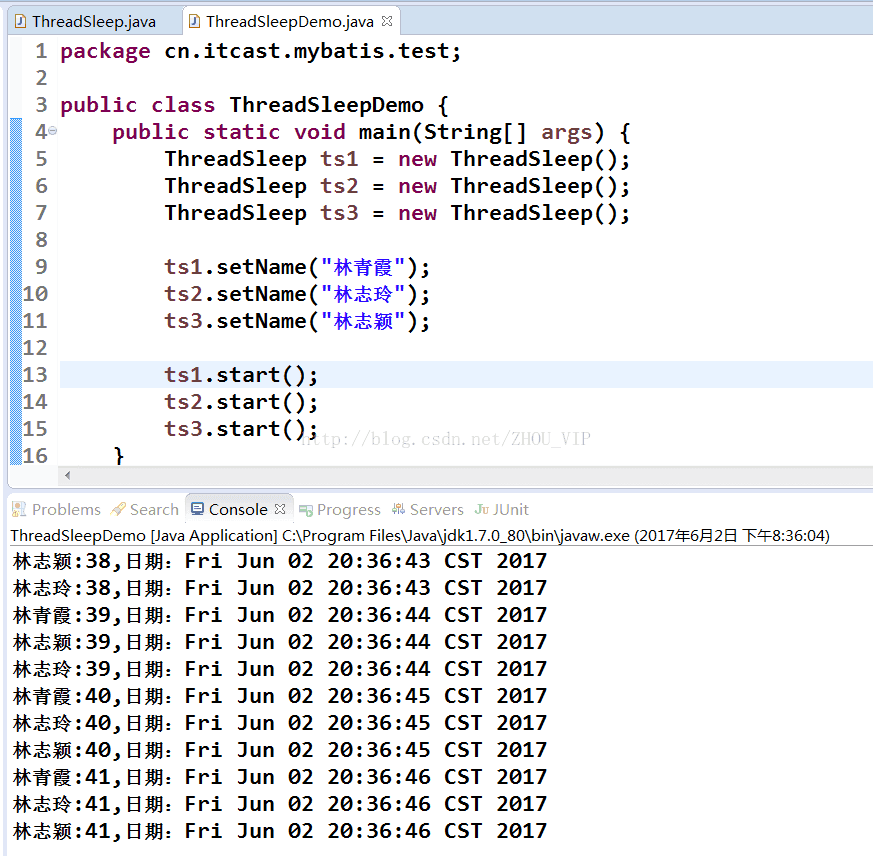The image size is (873, 856).
Task: Click line number 9 in the gutter
Action: (40, 267)
